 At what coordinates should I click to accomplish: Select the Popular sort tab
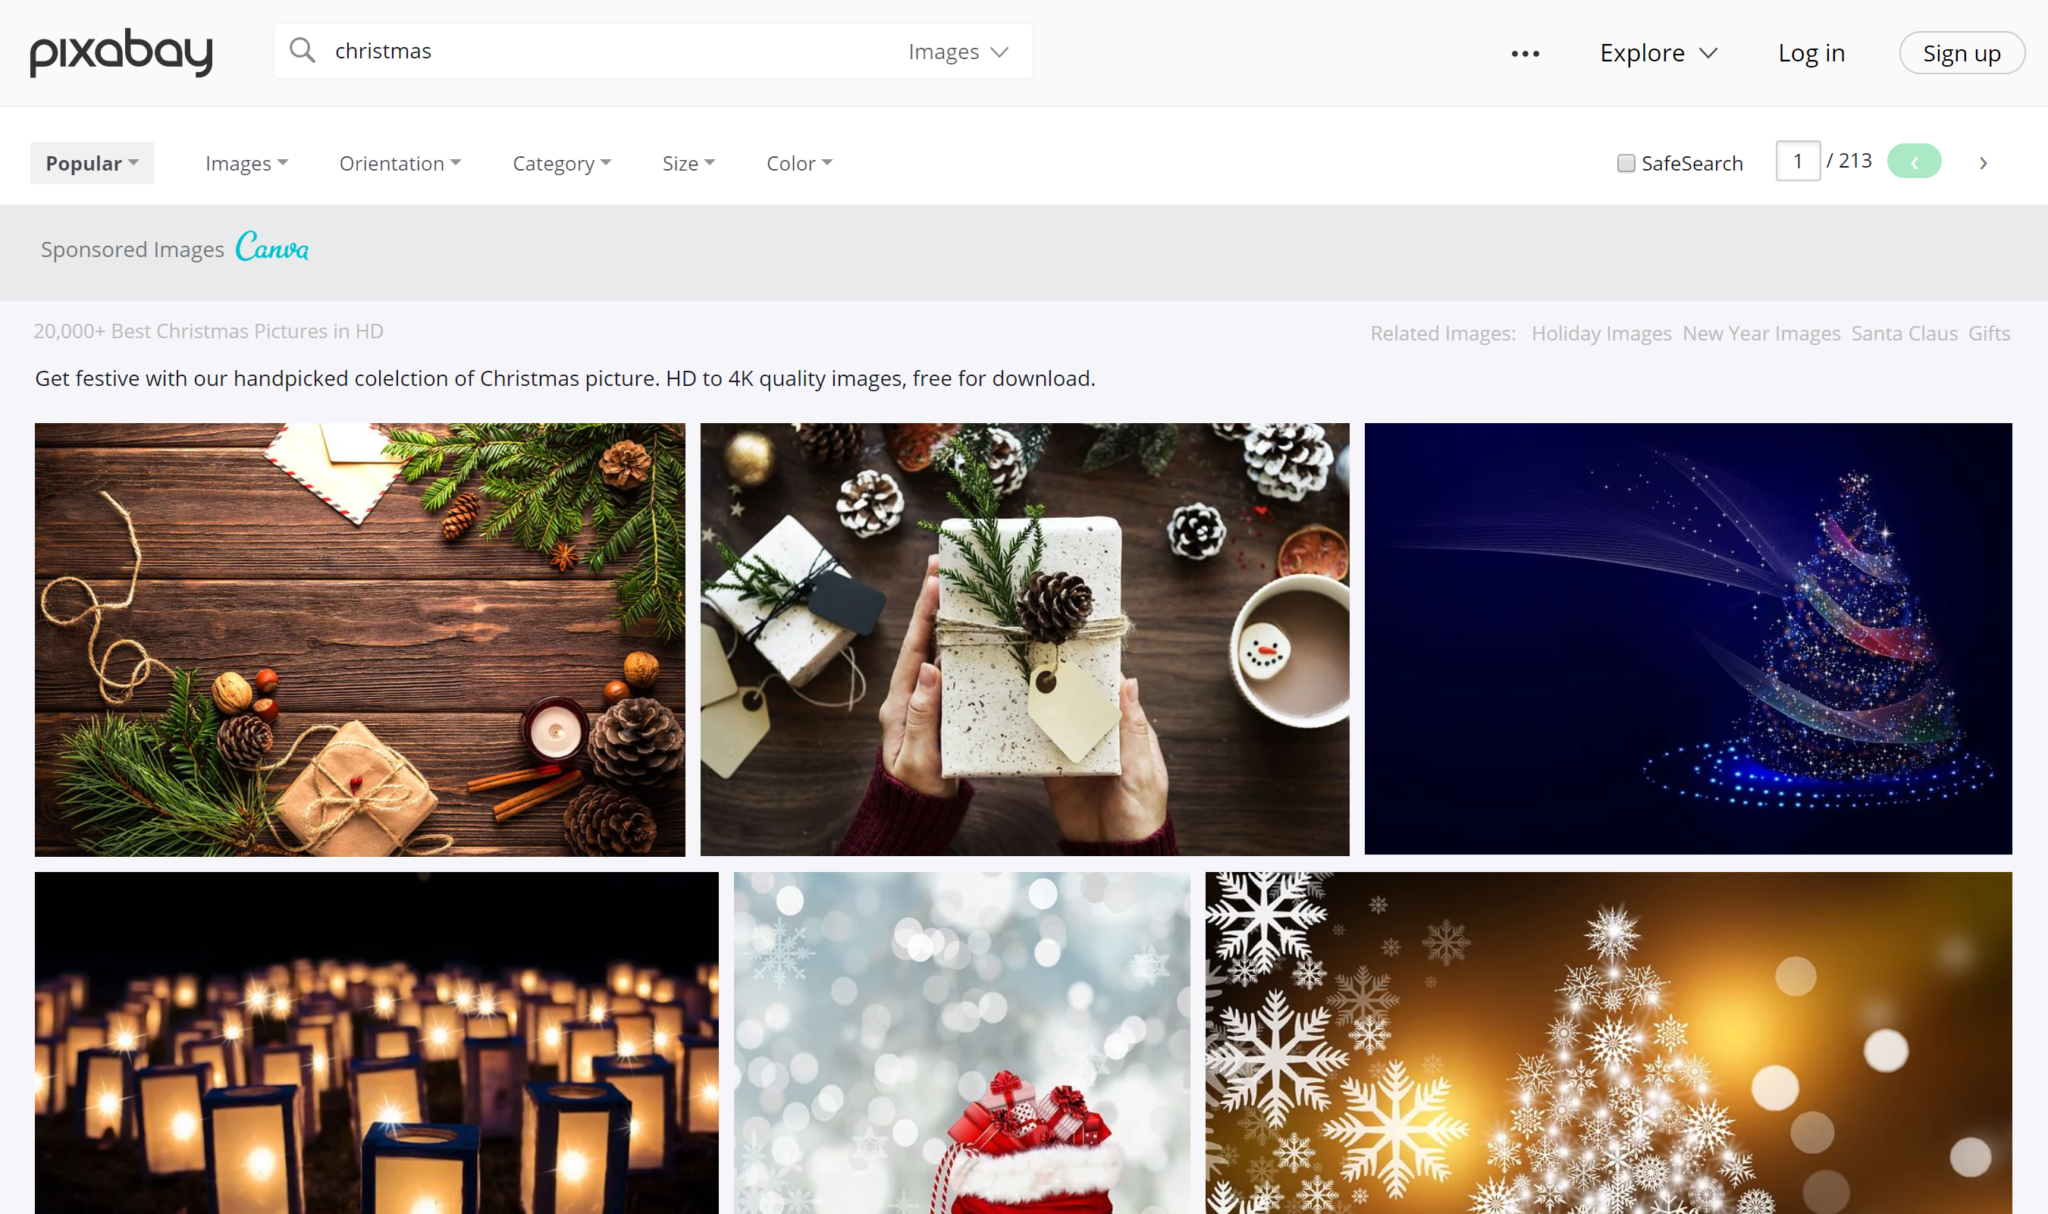pos(91,162)
